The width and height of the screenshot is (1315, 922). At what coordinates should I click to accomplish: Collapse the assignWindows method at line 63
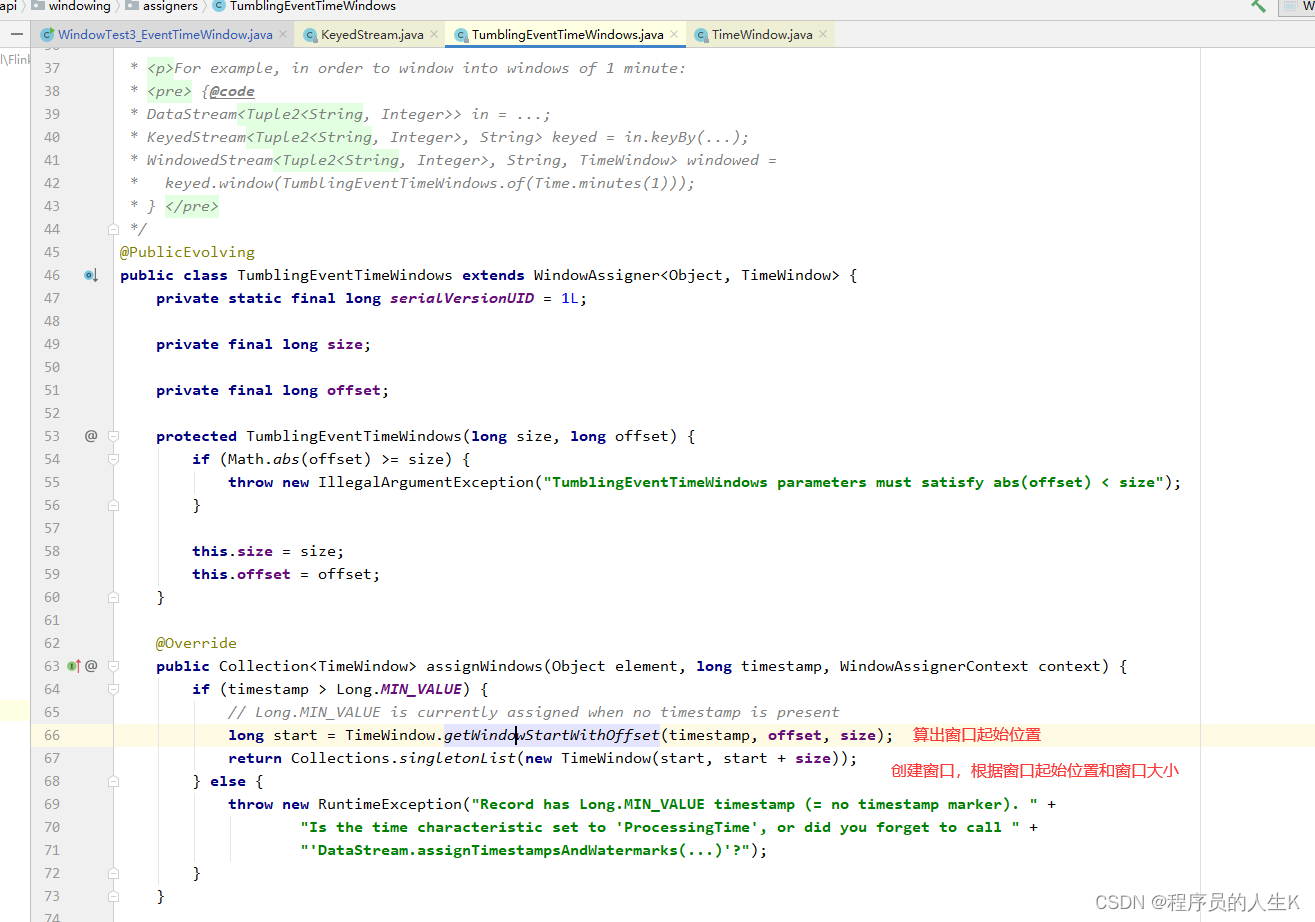click(x=114, y=666)
